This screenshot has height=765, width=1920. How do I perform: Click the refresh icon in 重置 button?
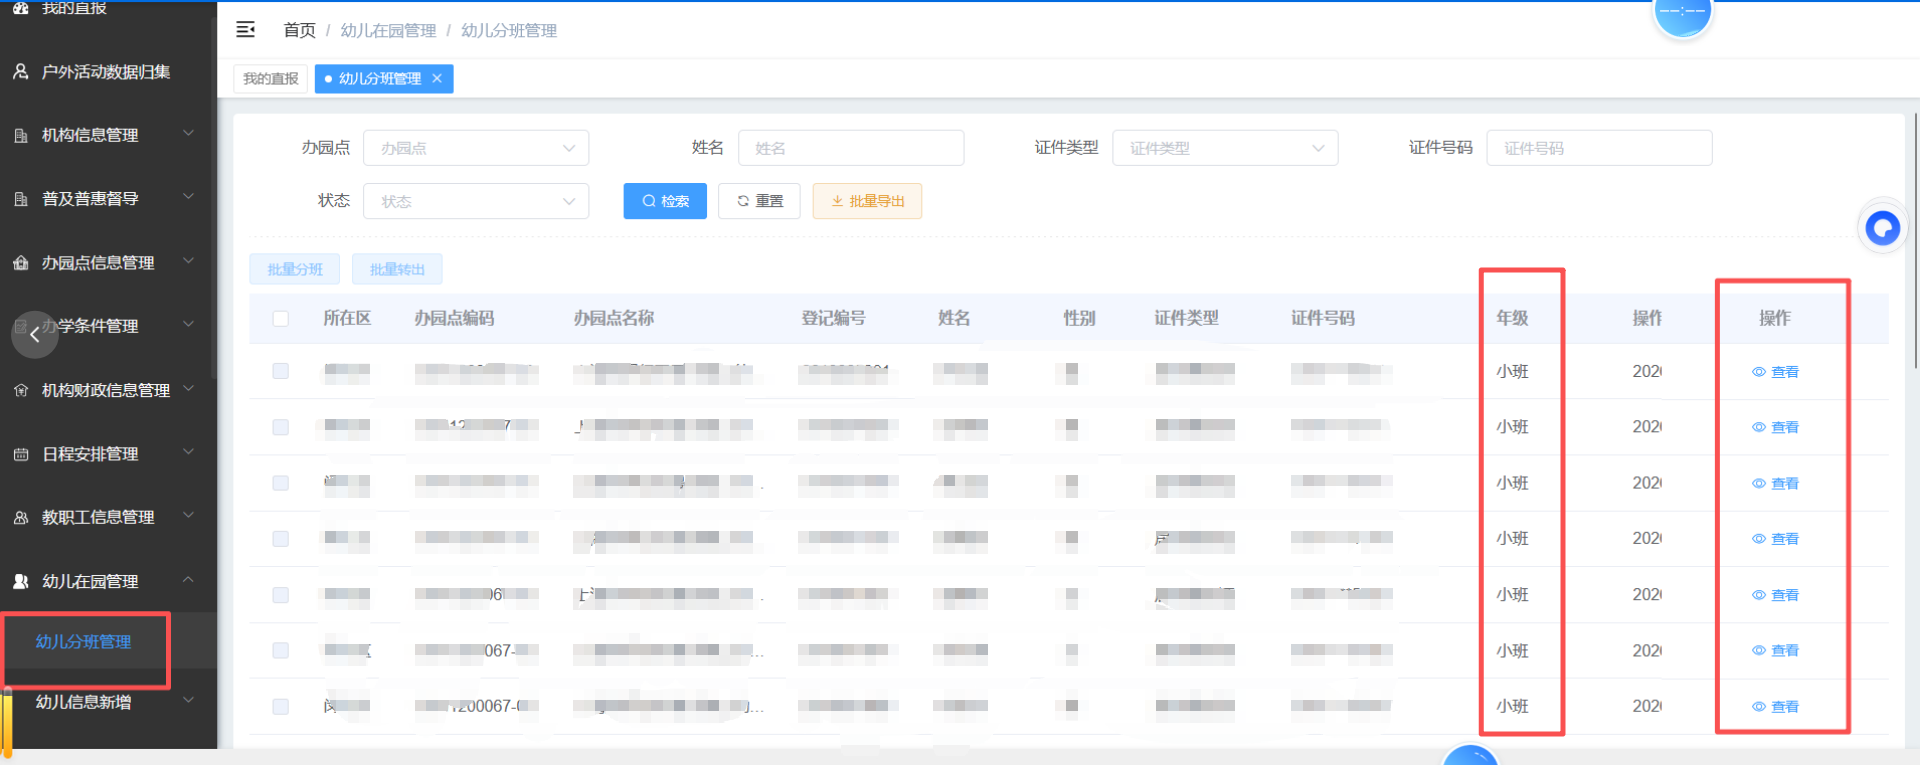tap(743, 201)
